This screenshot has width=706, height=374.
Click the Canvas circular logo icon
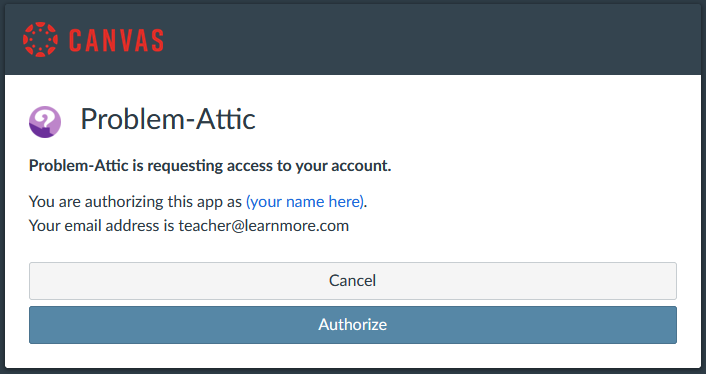coord(40,40)
